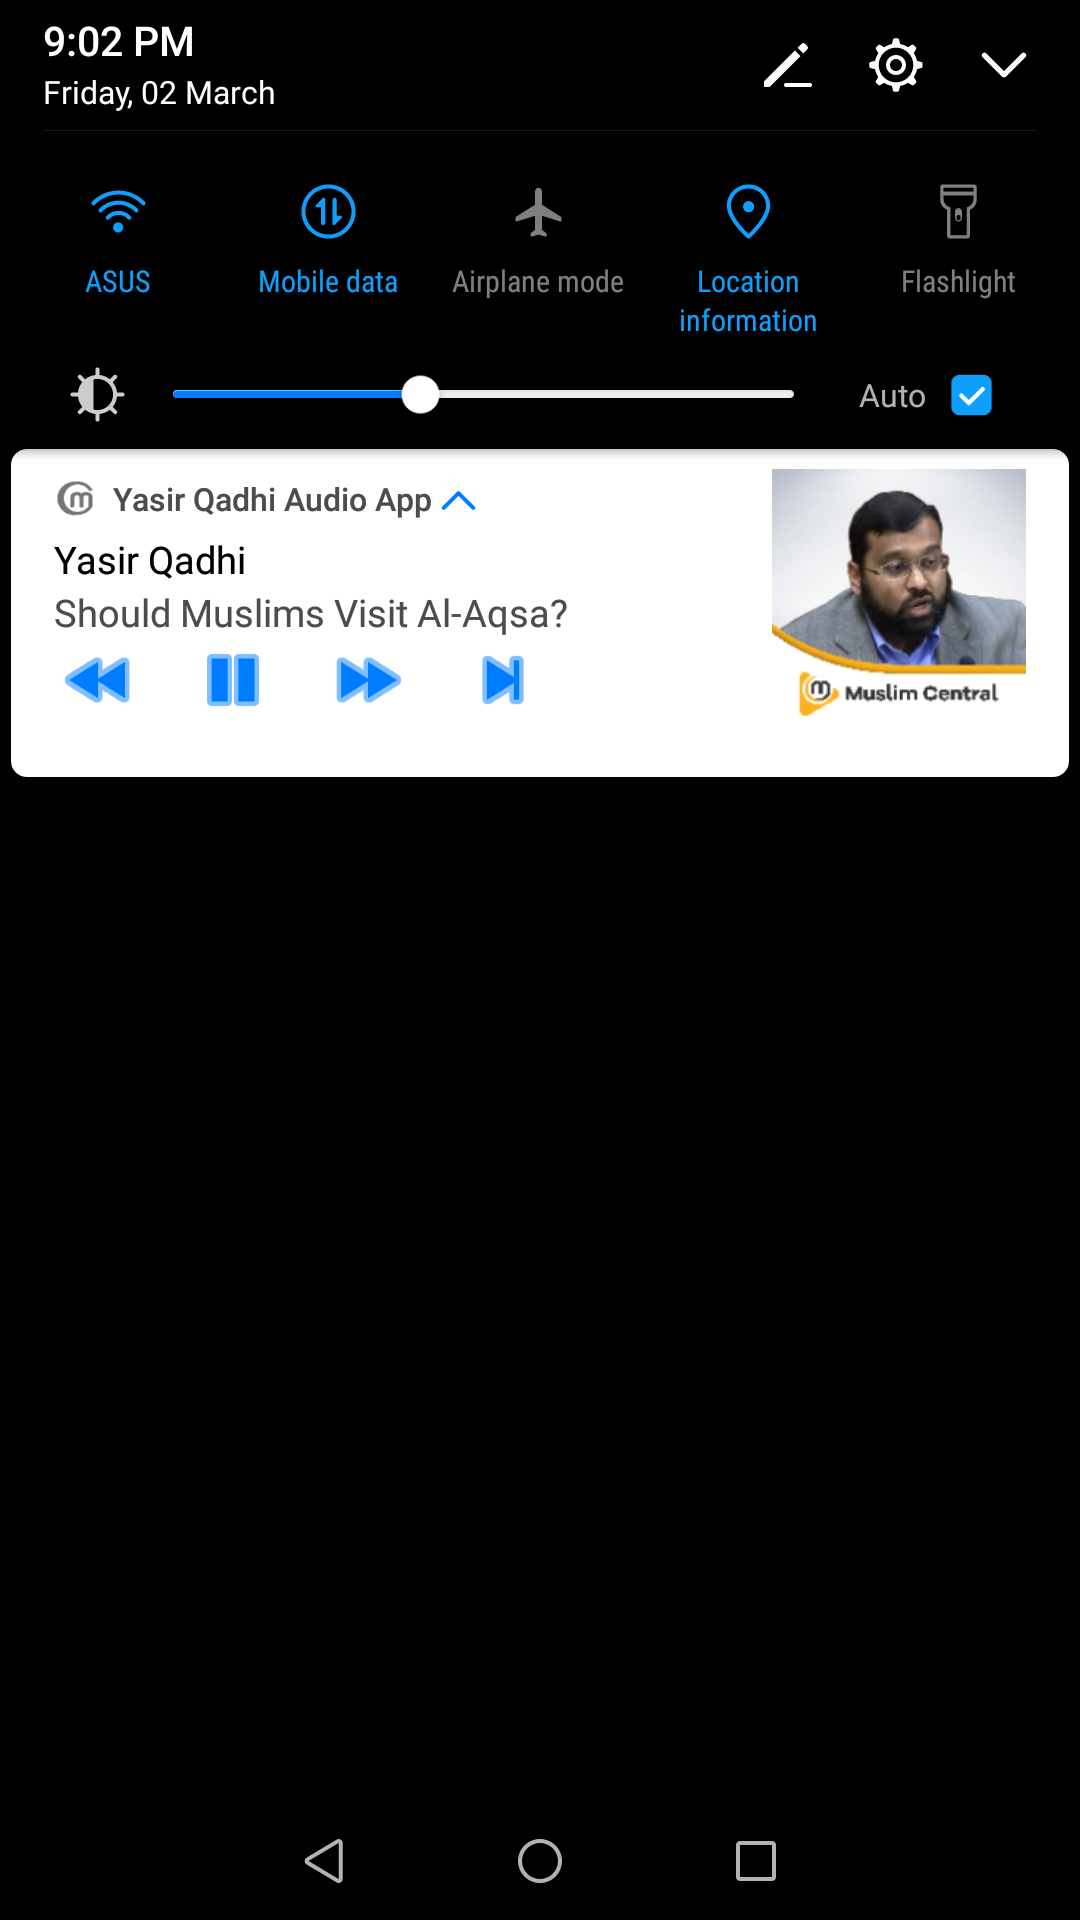Uncheck the Auto brightness checkbox
The height and width of the screenshot is (1920, 1080).
click(x=971, y=395)
